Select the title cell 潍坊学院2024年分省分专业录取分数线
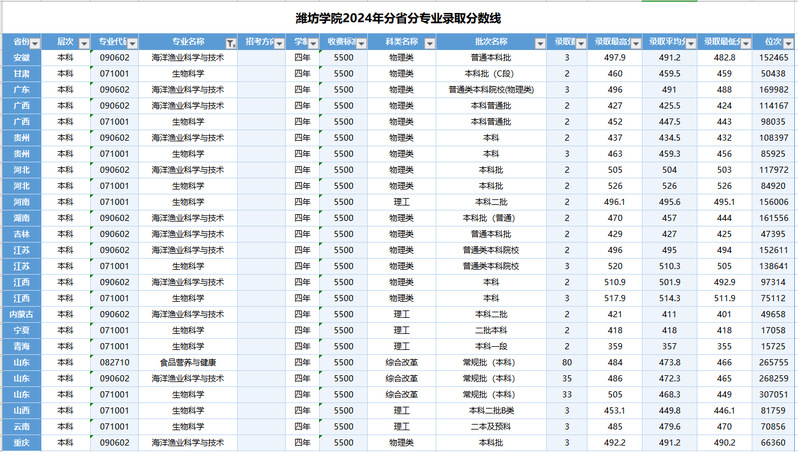Viewport: 798px width, 452px height. (x=398, y=18)
